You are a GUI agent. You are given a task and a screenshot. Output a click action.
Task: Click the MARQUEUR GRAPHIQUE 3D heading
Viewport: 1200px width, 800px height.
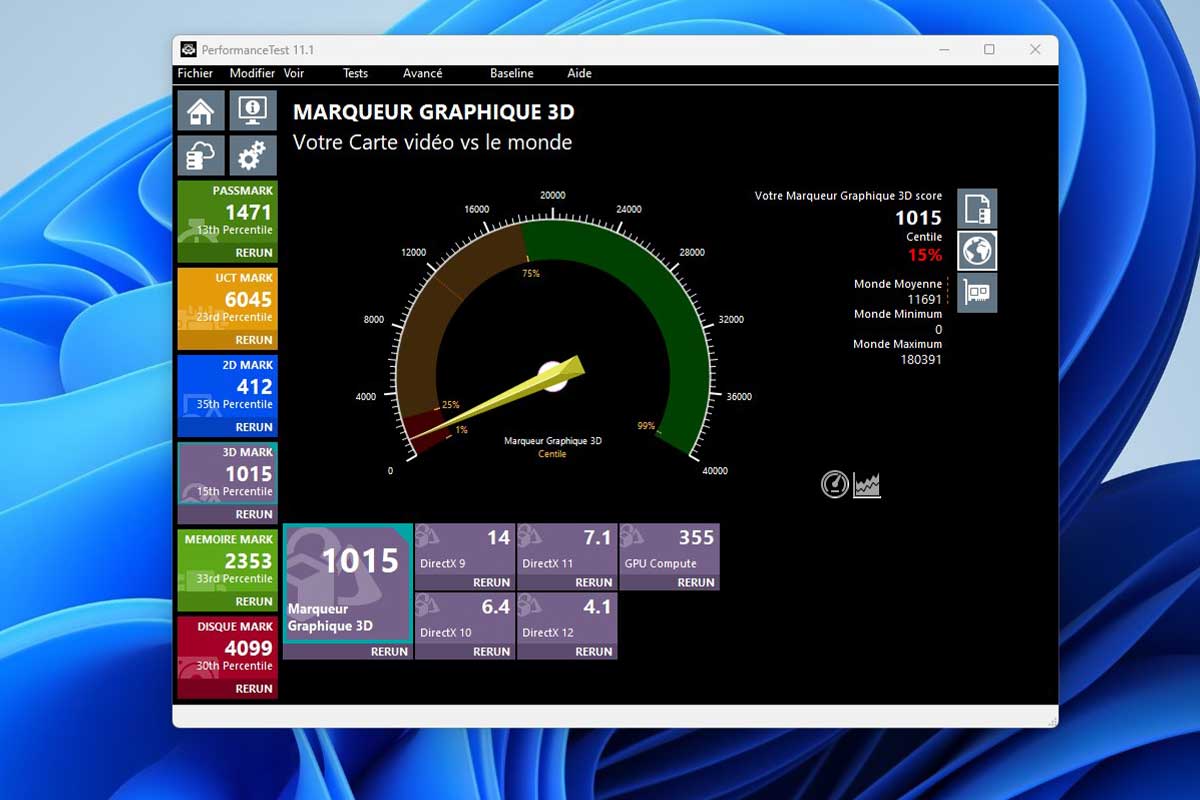tap(434, 112)
